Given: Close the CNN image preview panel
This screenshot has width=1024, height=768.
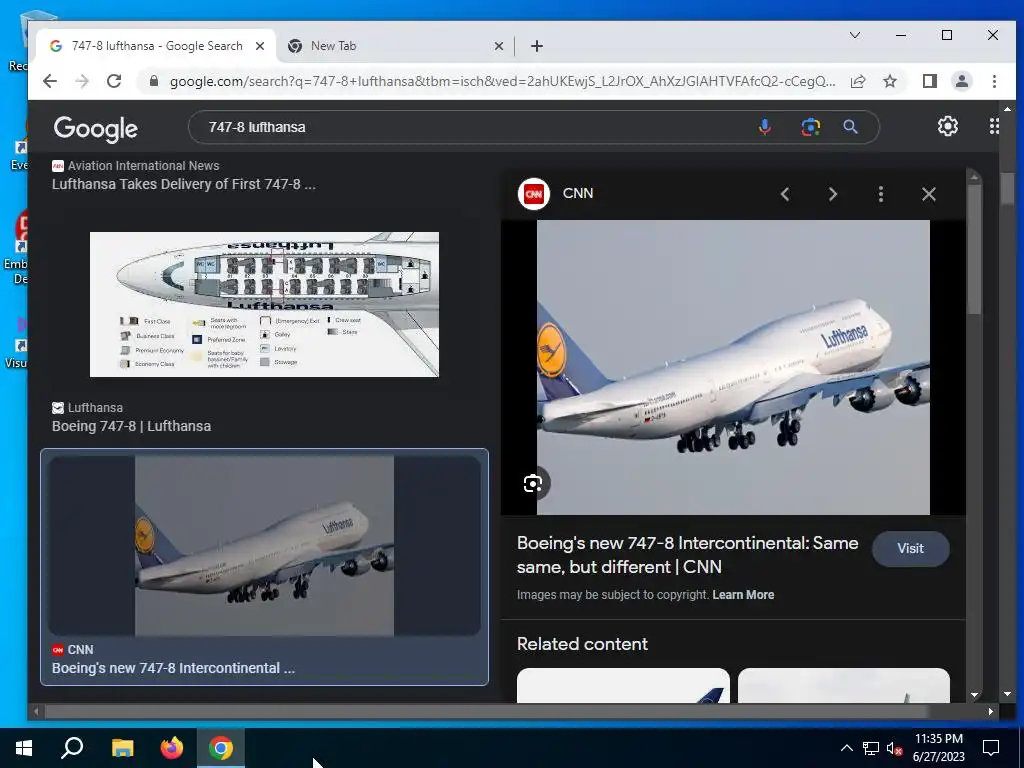Looking at the screenshot, I should pos(929,194).
